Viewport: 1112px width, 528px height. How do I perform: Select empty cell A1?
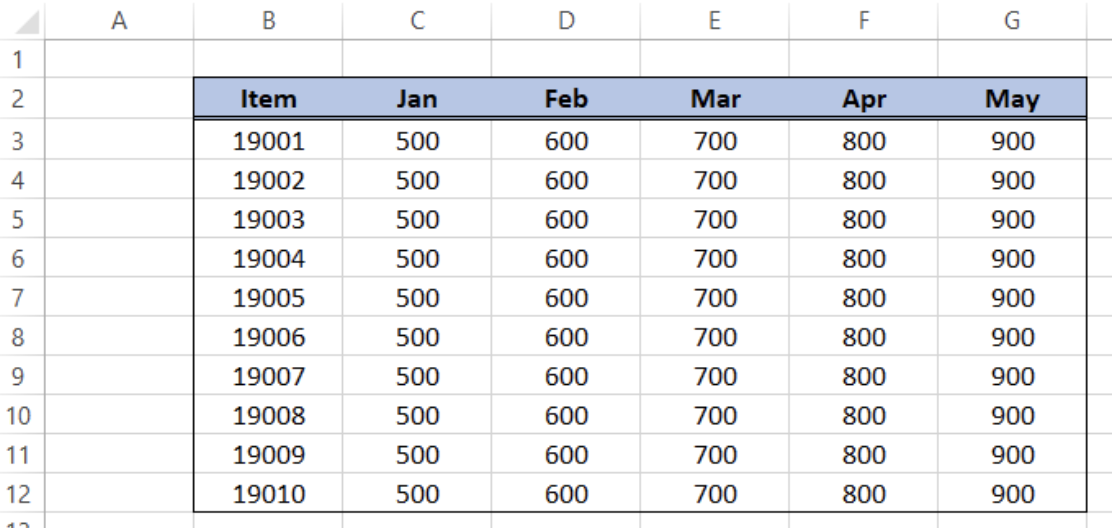pyautogui.click(x=119, y=58)
